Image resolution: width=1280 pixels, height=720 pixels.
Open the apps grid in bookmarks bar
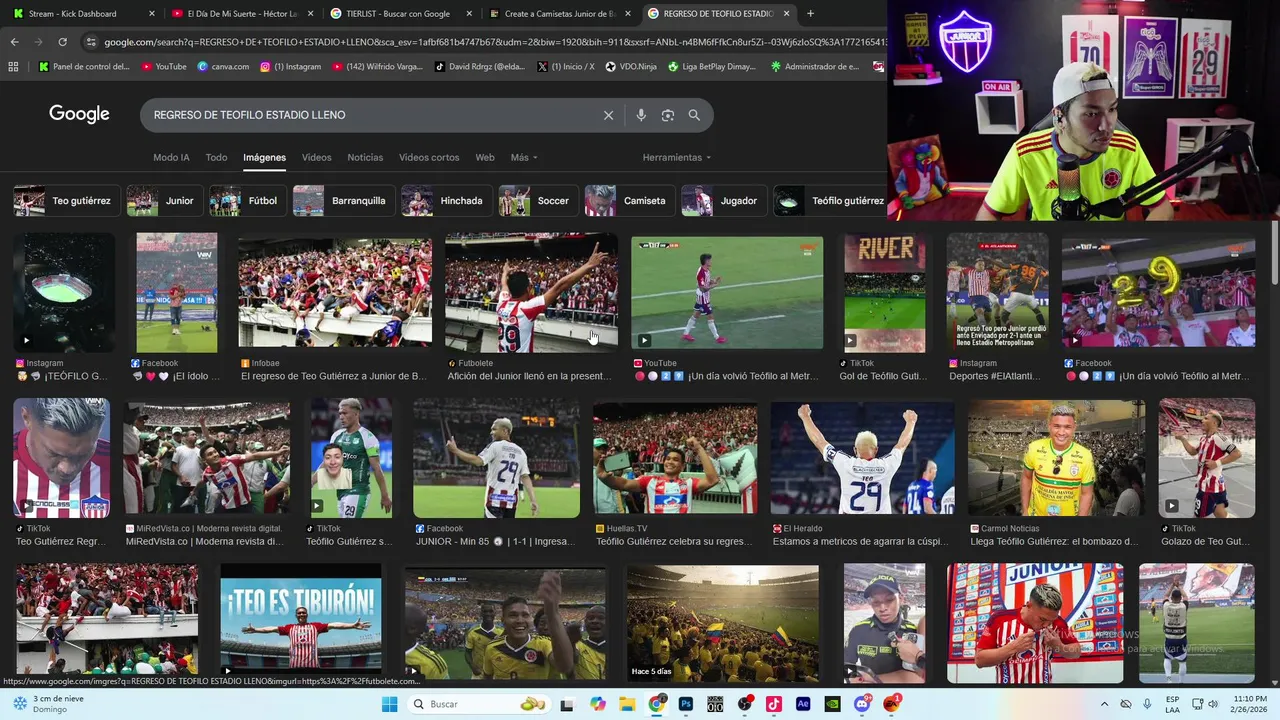[13, 67]
